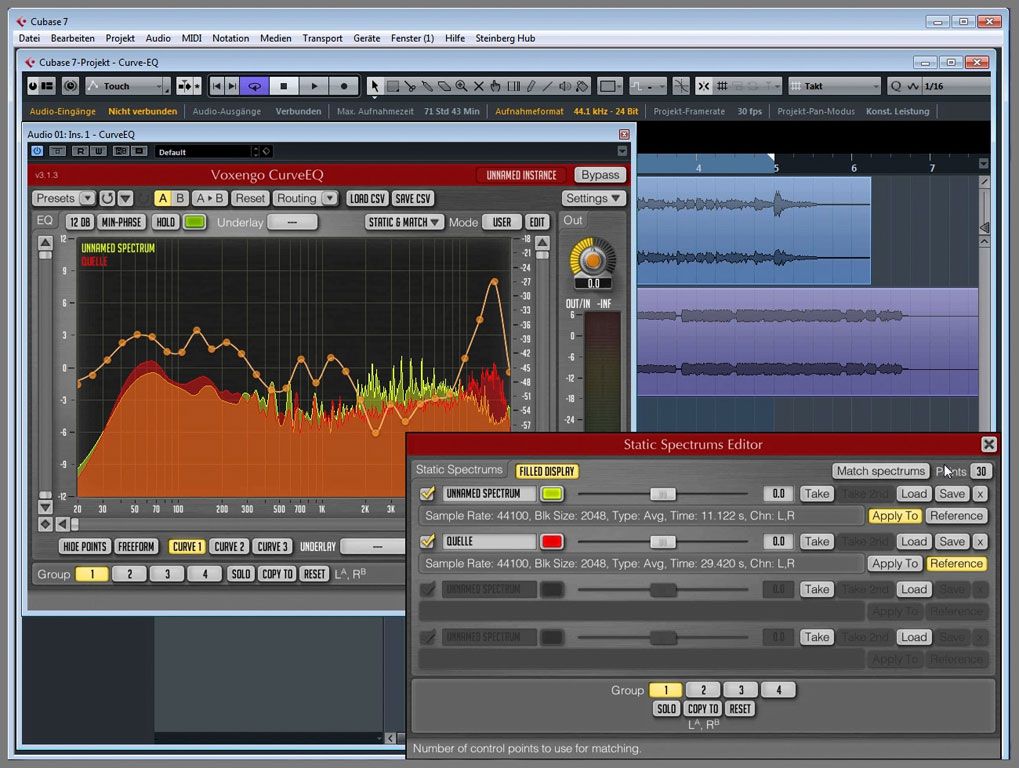The image size is (1019, 768).
Task: Click Reference button in QUELLE row
Action: (x=956, y=563)
